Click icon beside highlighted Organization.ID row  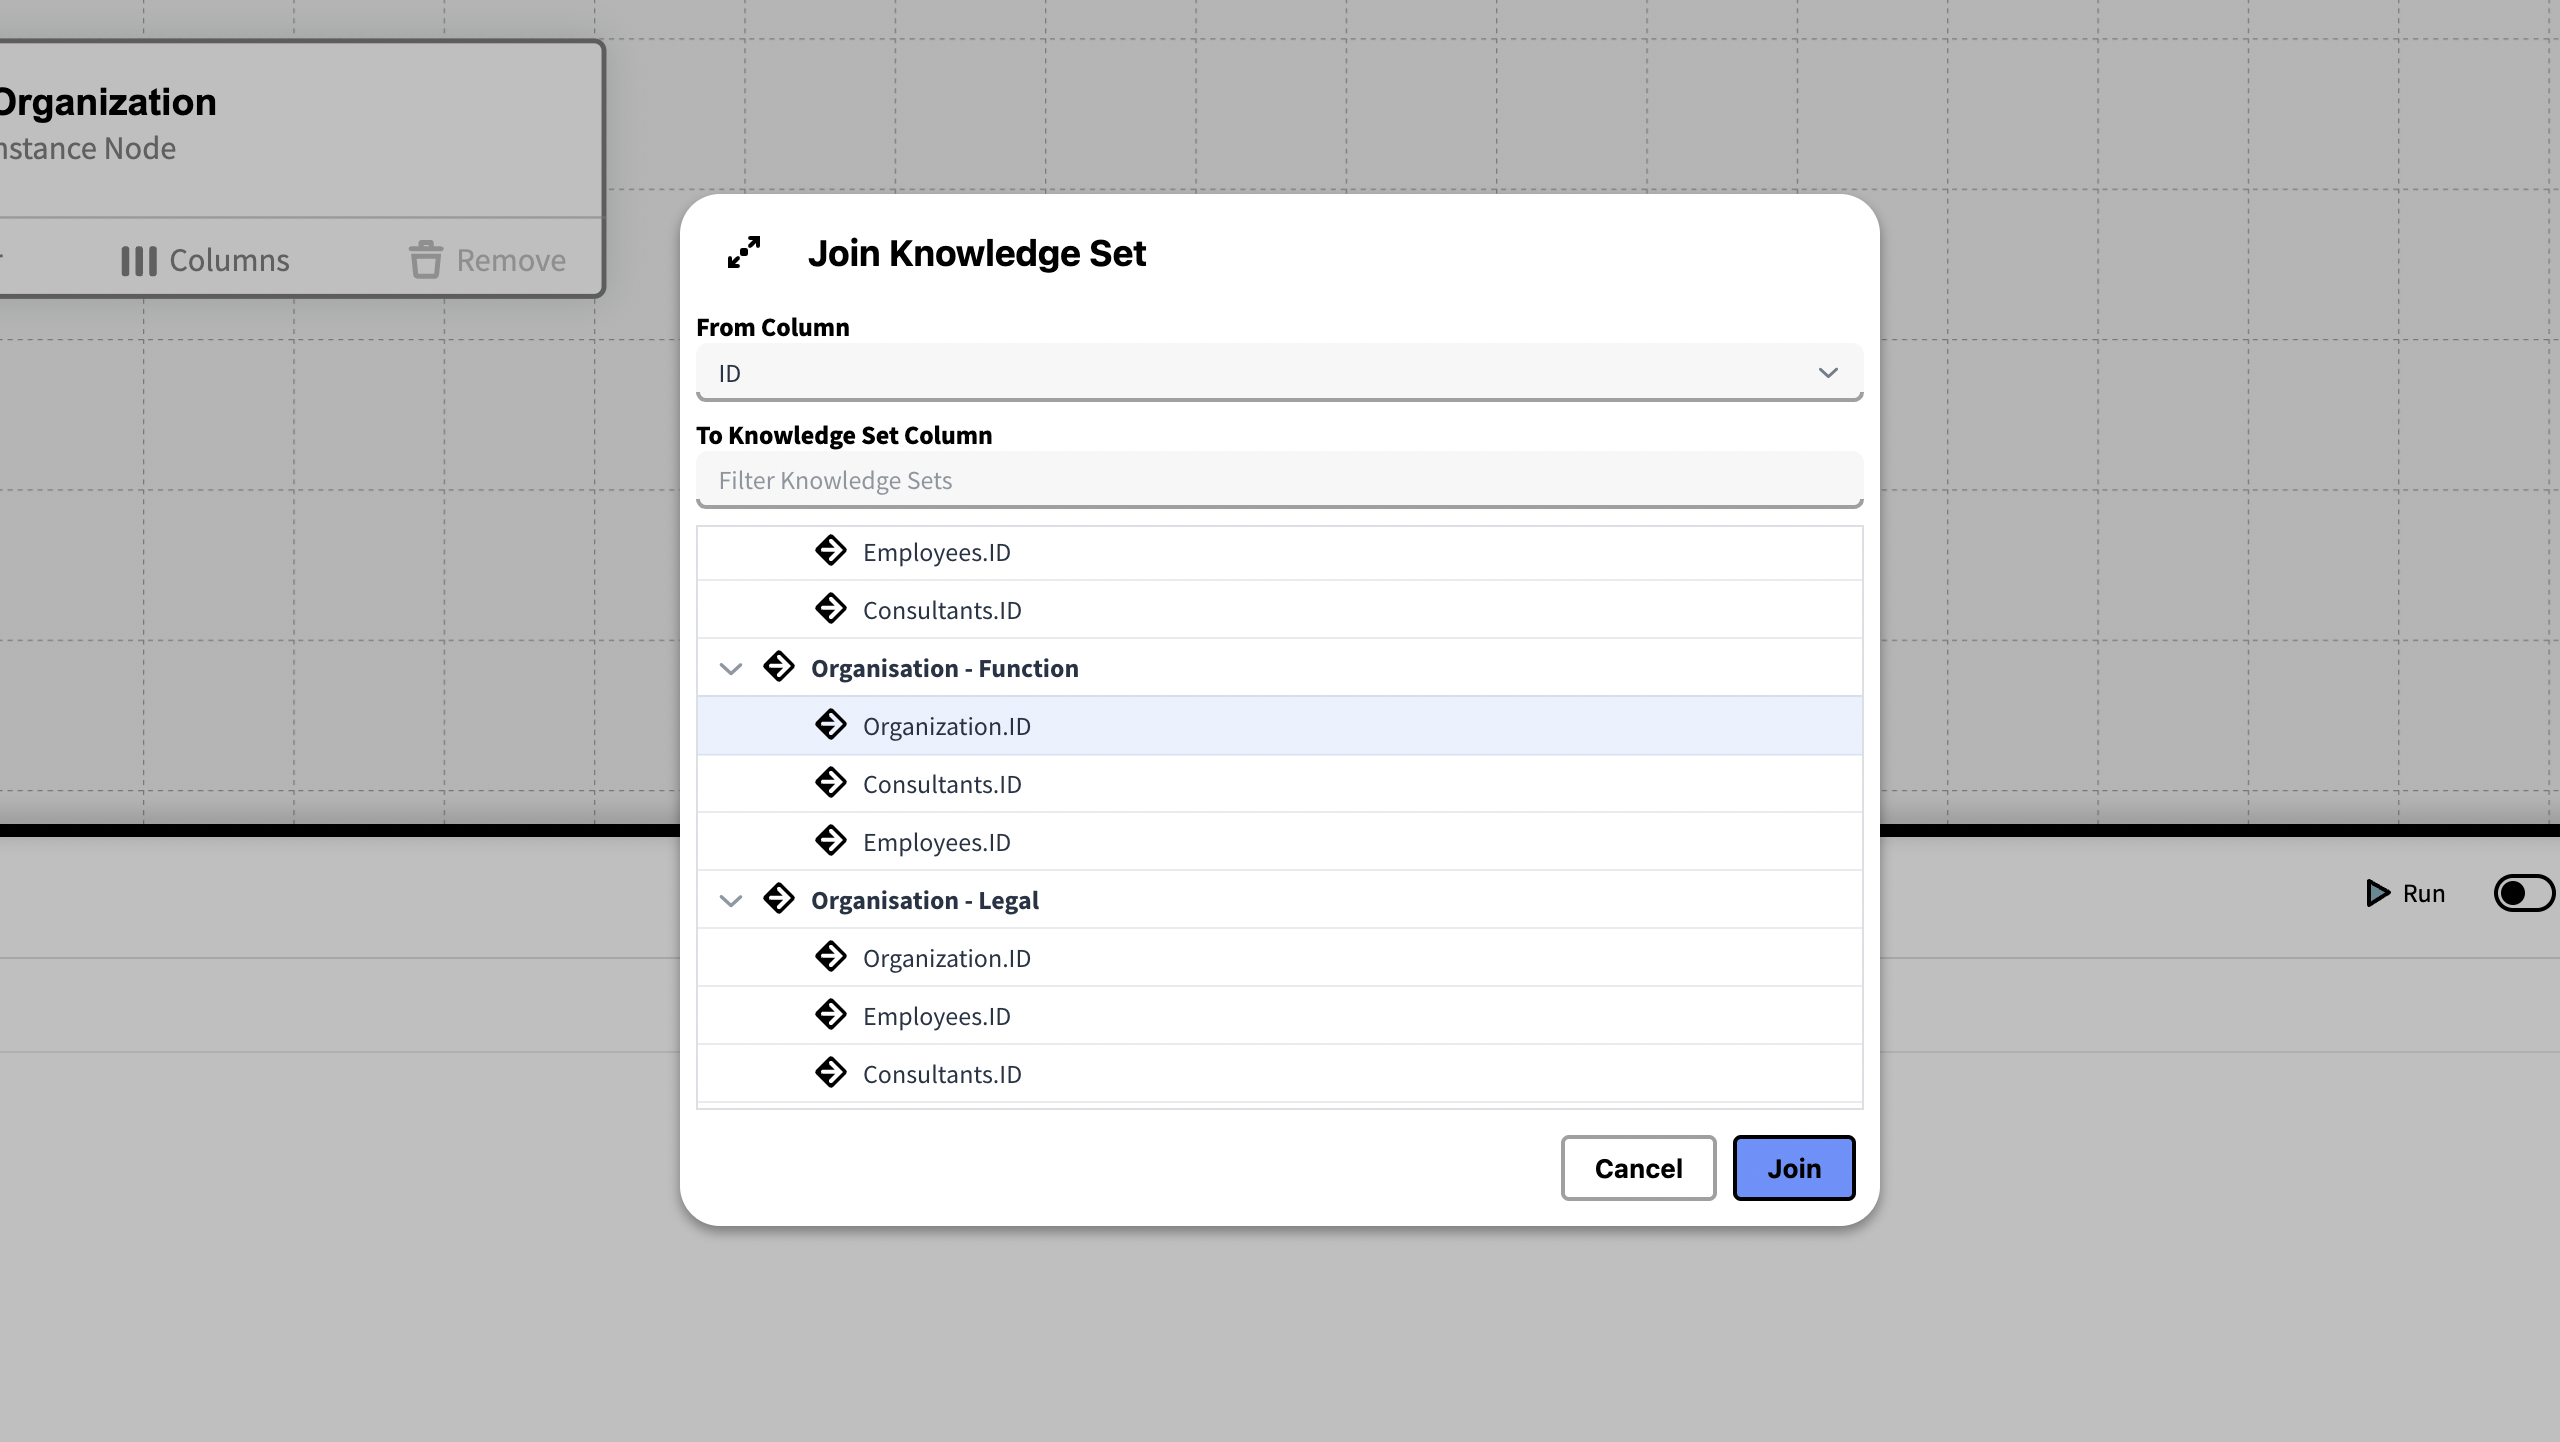(x=831, y=725)
